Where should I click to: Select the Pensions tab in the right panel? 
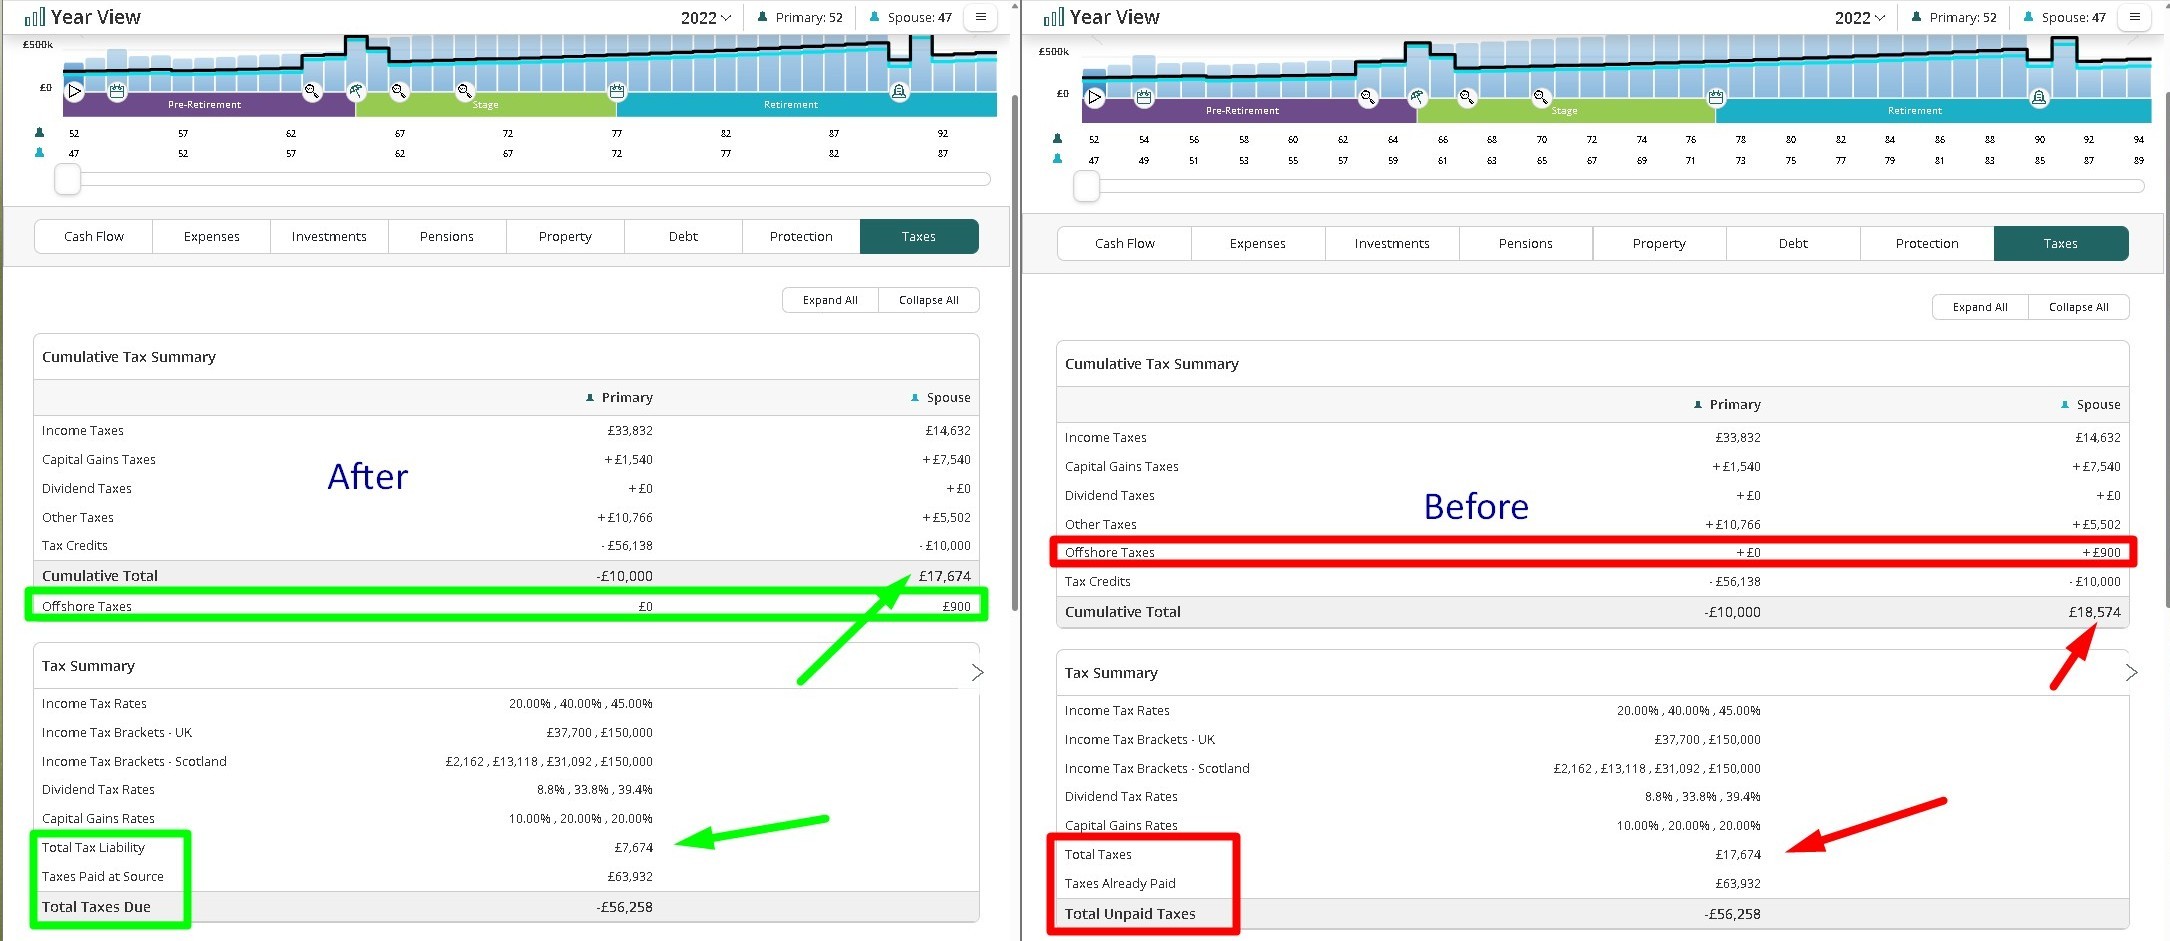pos(1525,243)
